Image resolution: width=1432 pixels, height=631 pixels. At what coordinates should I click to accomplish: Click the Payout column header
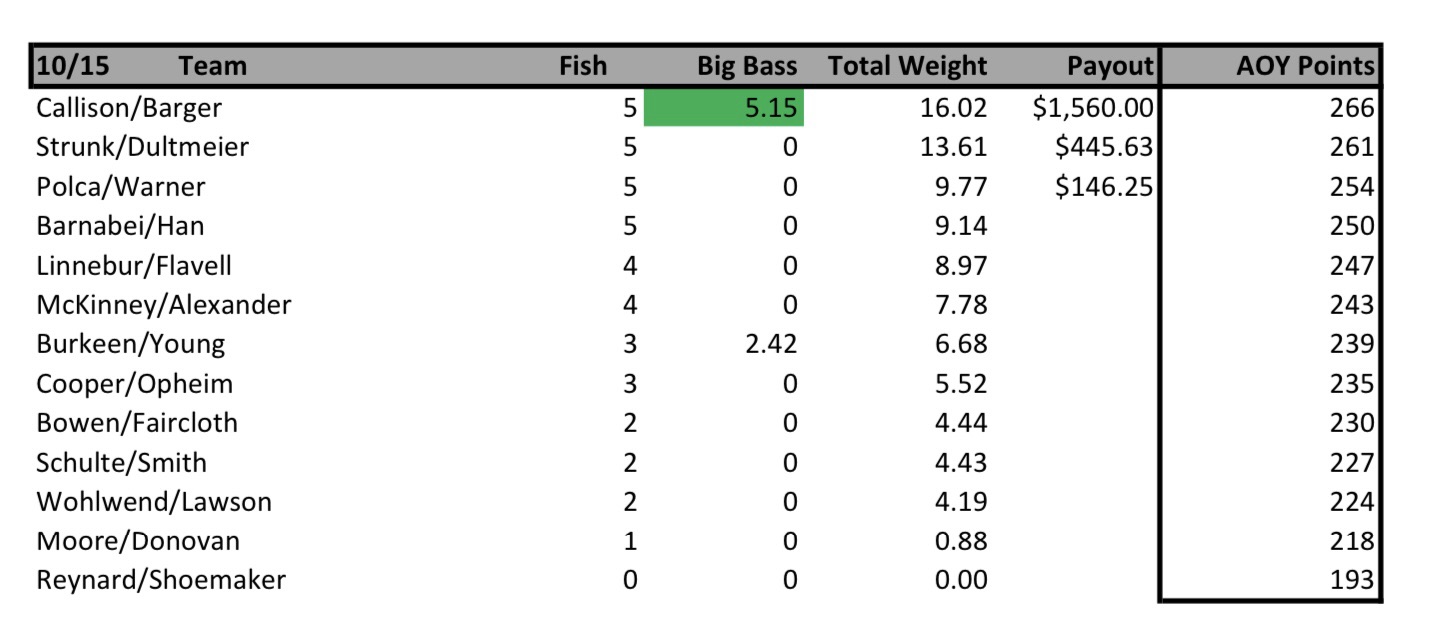pyautogui.click(x=1110, y=67)
